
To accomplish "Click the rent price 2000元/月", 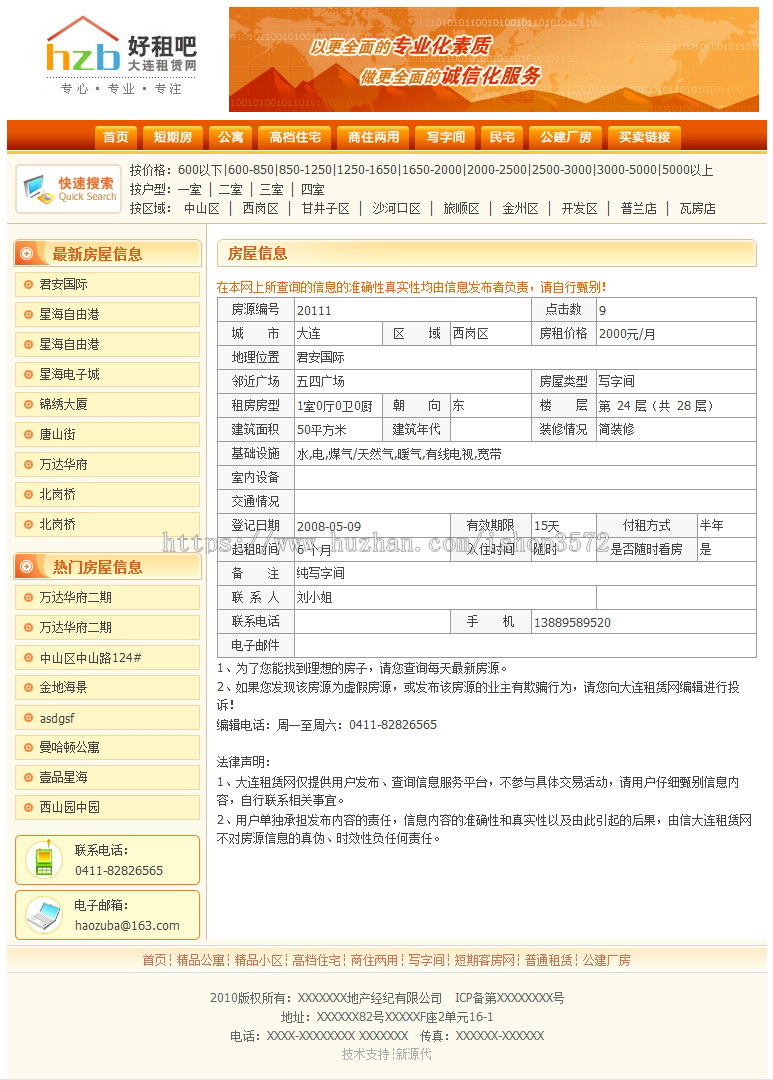I will (x=627, y=334).
